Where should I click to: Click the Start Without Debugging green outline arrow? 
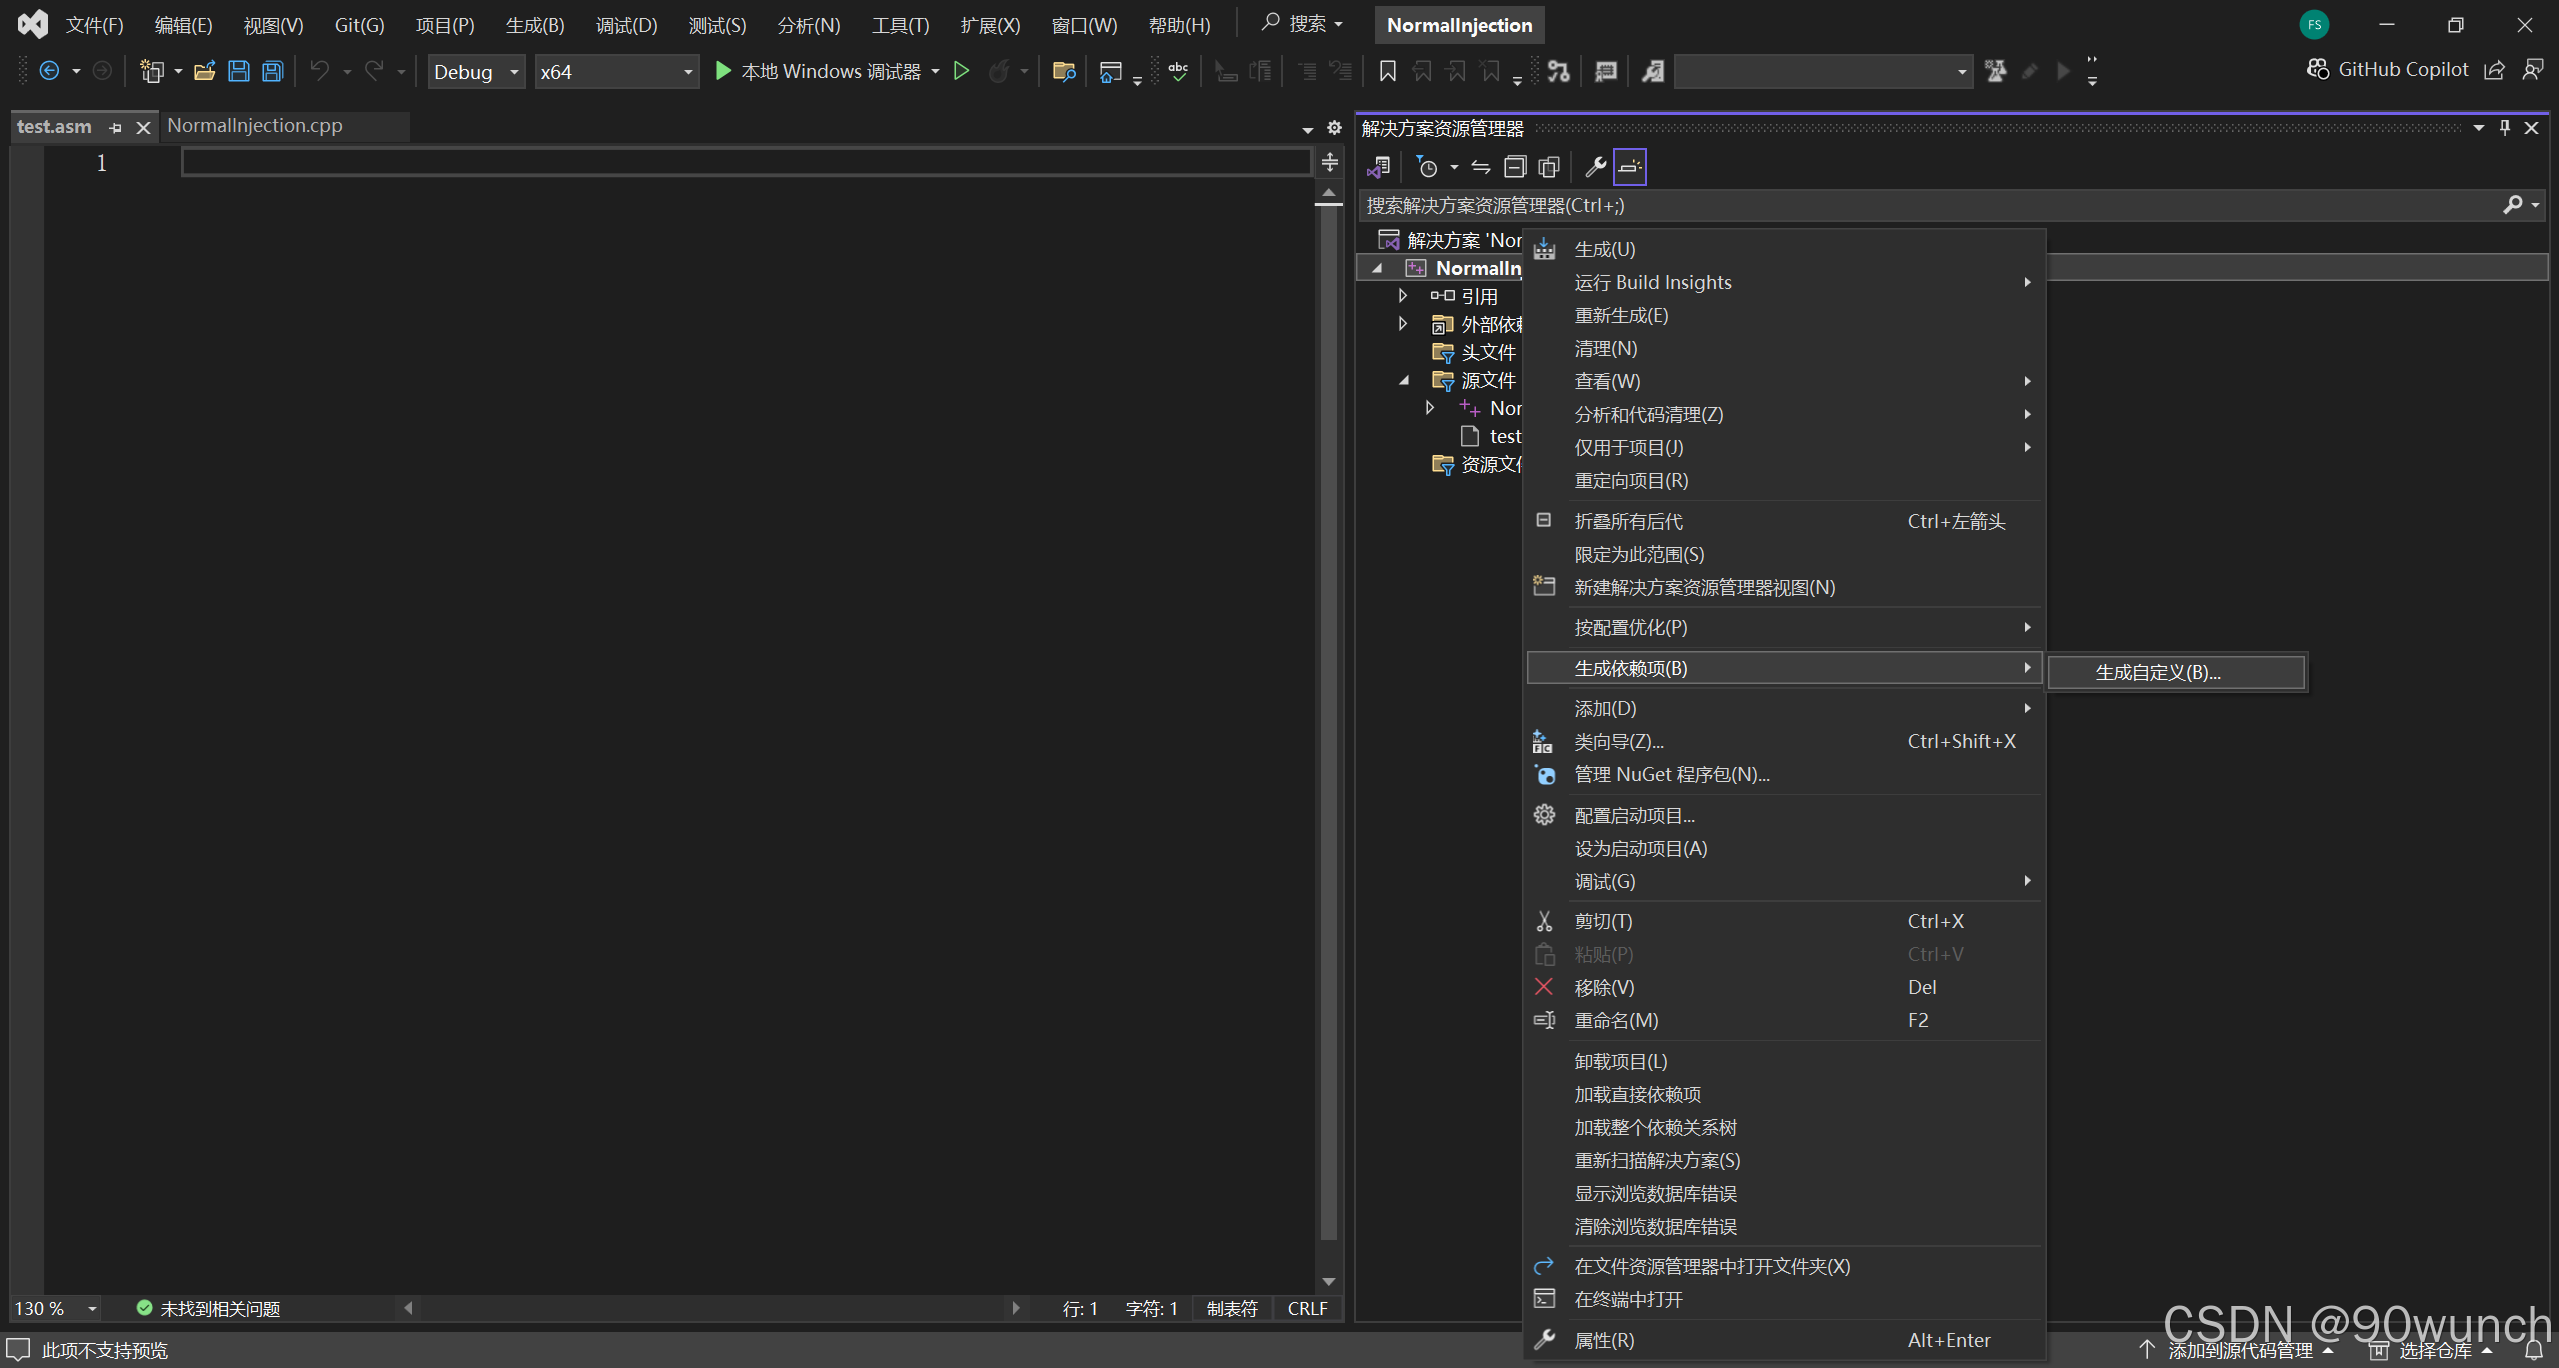[961, 71]
